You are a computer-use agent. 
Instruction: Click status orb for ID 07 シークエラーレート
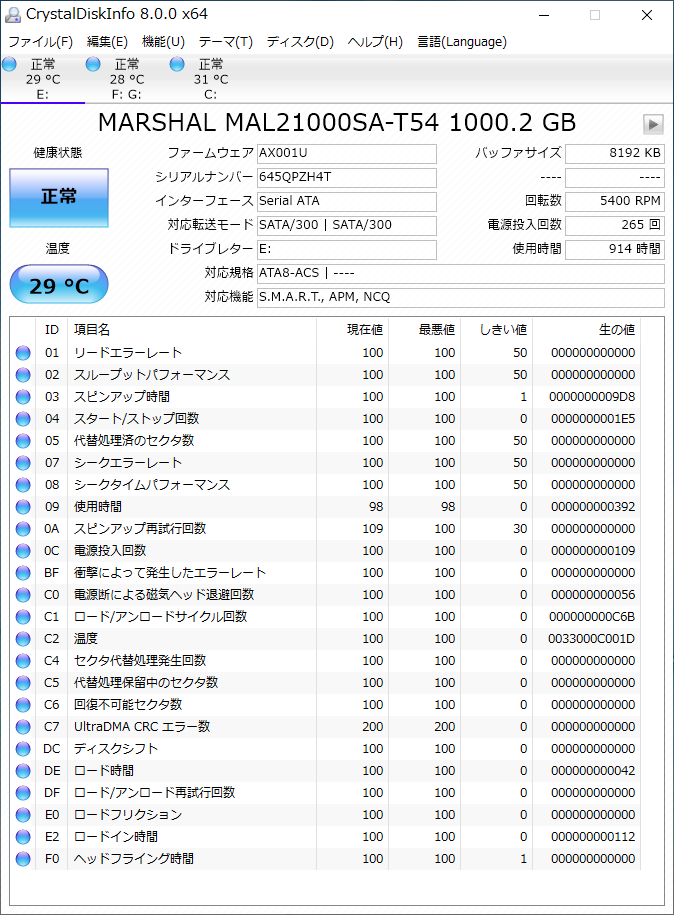coord(23,463)
